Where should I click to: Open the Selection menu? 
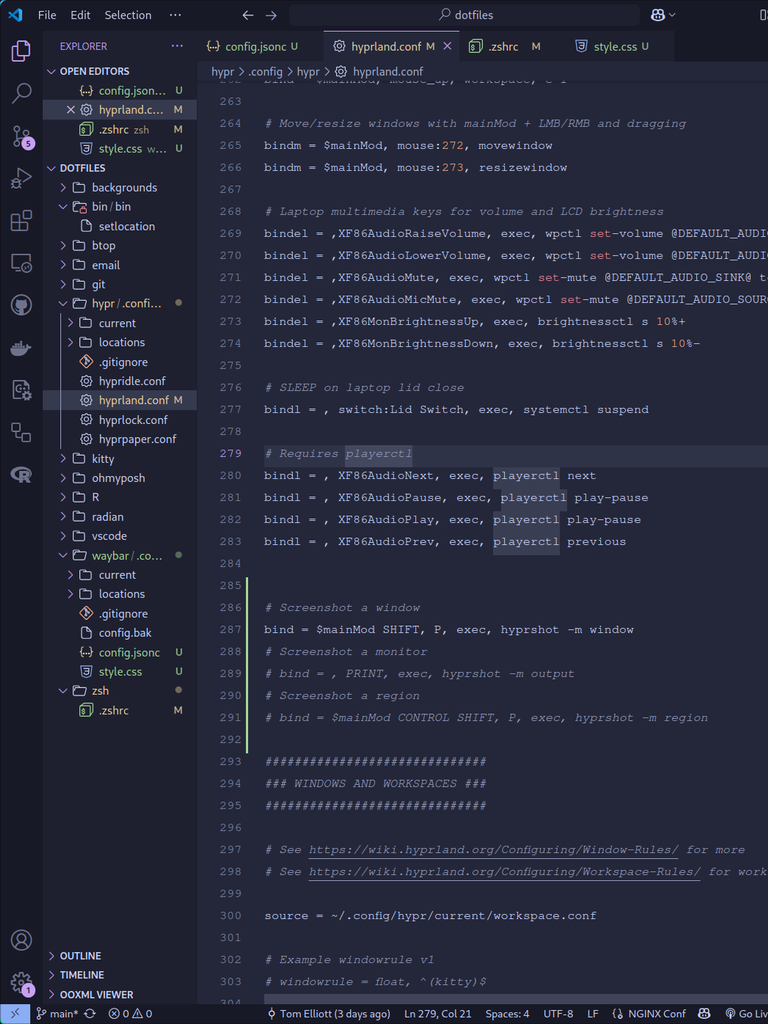pos(128,15)
